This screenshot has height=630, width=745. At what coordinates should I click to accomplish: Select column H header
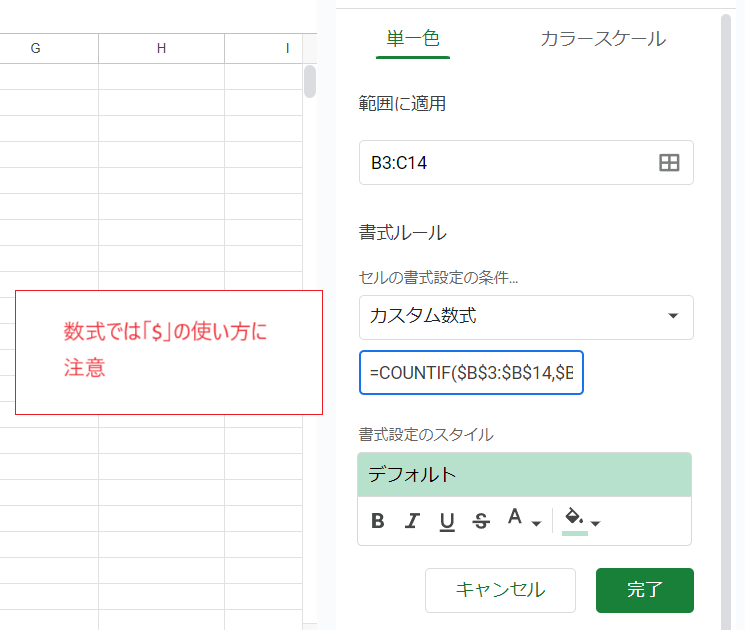click(x=162, y=48)
